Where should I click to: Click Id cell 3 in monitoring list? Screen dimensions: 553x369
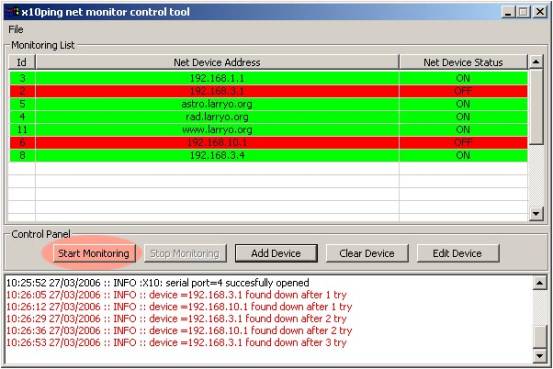click(22, 78)
